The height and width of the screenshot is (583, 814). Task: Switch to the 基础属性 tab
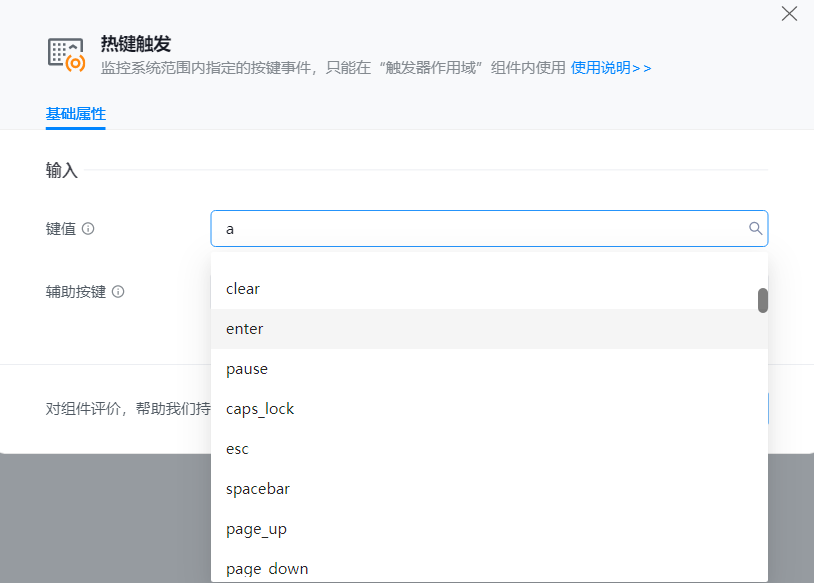click(x=75, y=114)
